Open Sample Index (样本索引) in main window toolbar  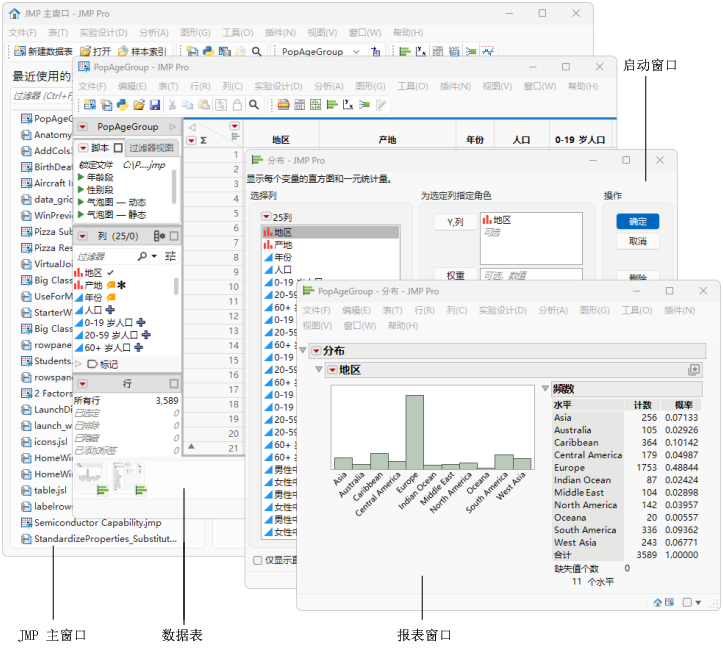[142, 51]
